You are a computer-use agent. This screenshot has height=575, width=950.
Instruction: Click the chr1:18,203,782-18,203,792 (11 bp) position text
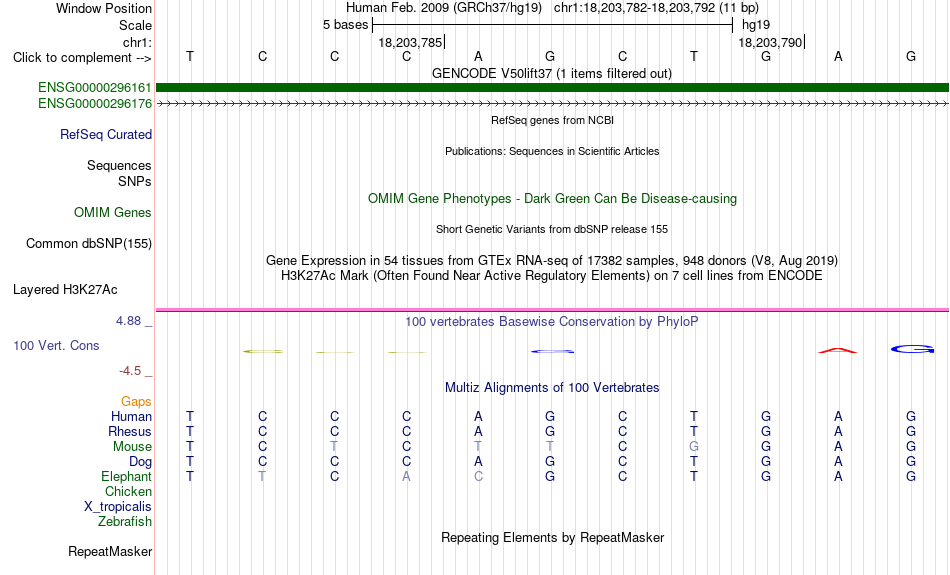point(656,8)
